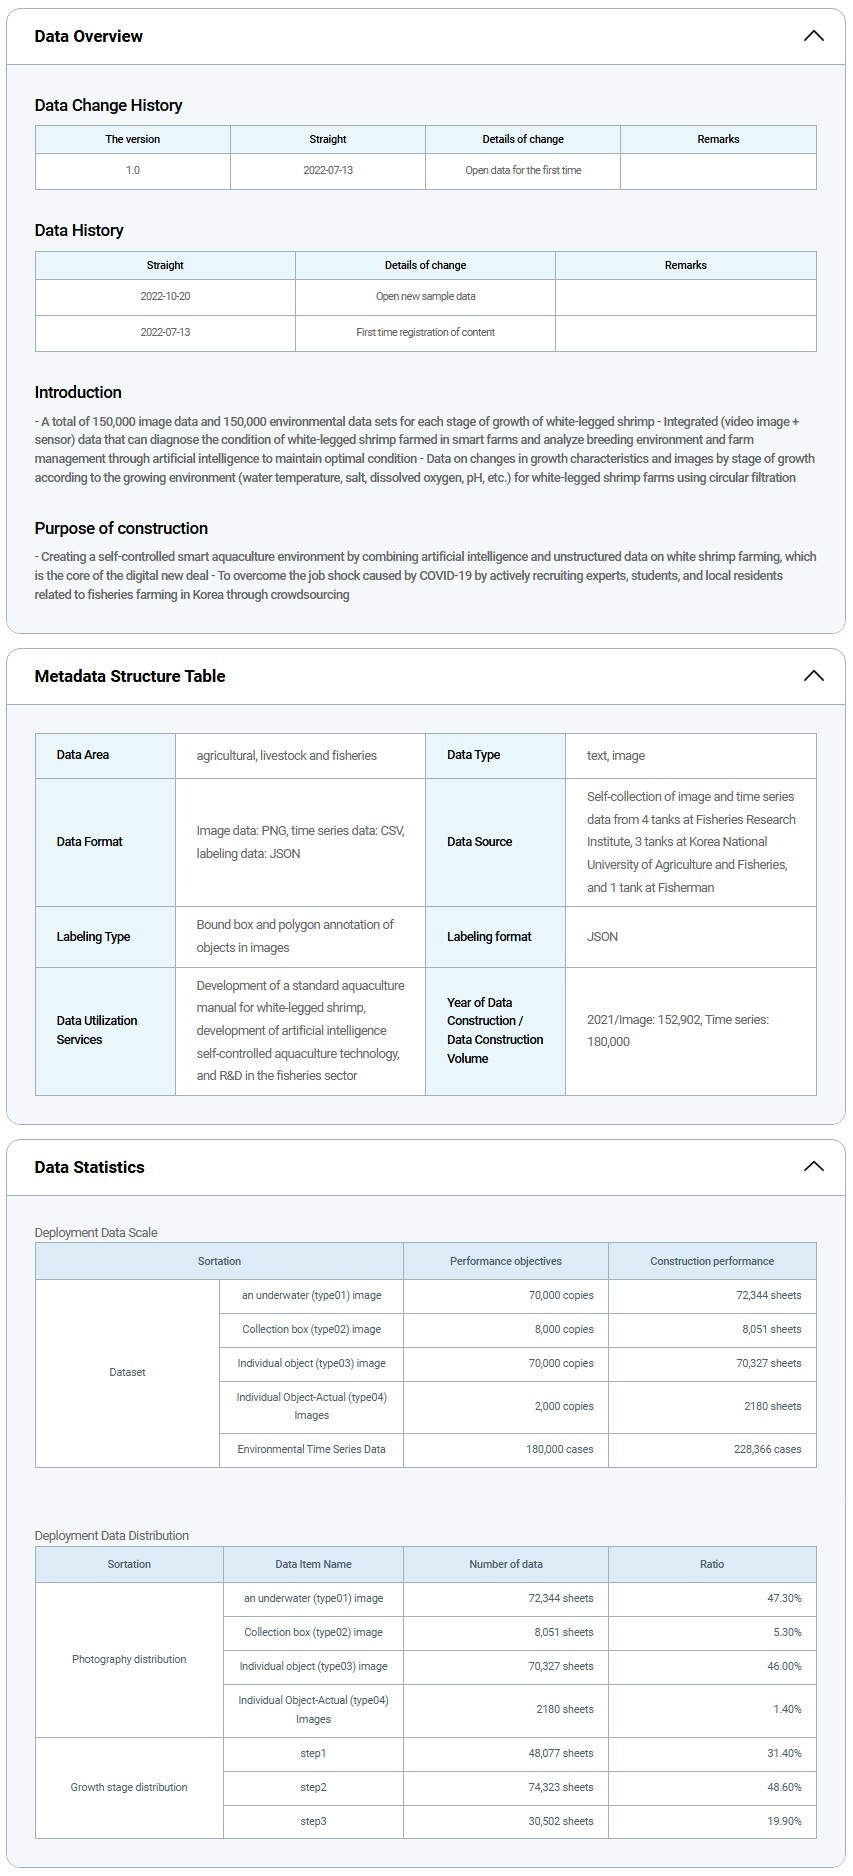The width and height of the screenshot is (853, 1876).
Task: Click the Data Overview heading
Action: point(89,36)
